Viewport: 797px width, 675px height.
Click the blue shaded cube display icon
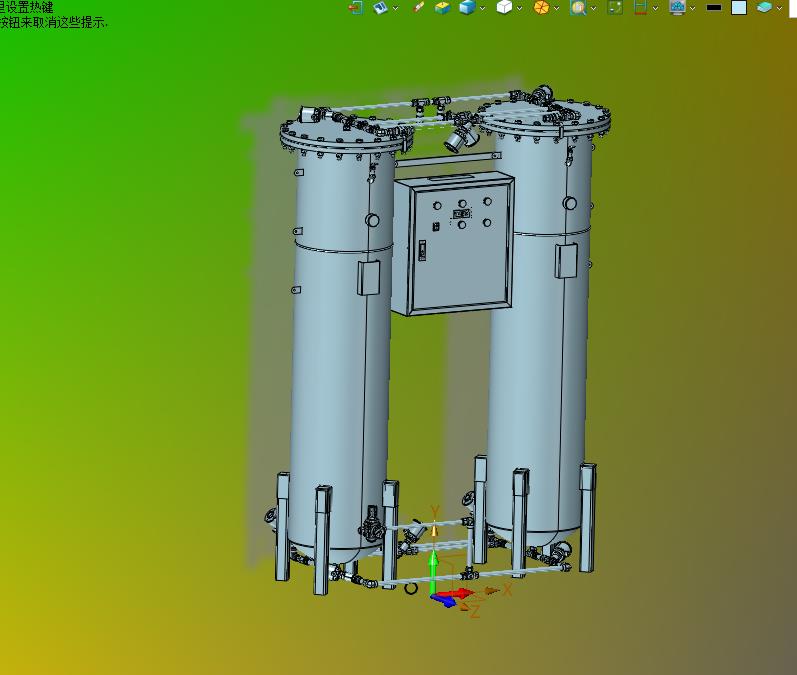point(467,7)
